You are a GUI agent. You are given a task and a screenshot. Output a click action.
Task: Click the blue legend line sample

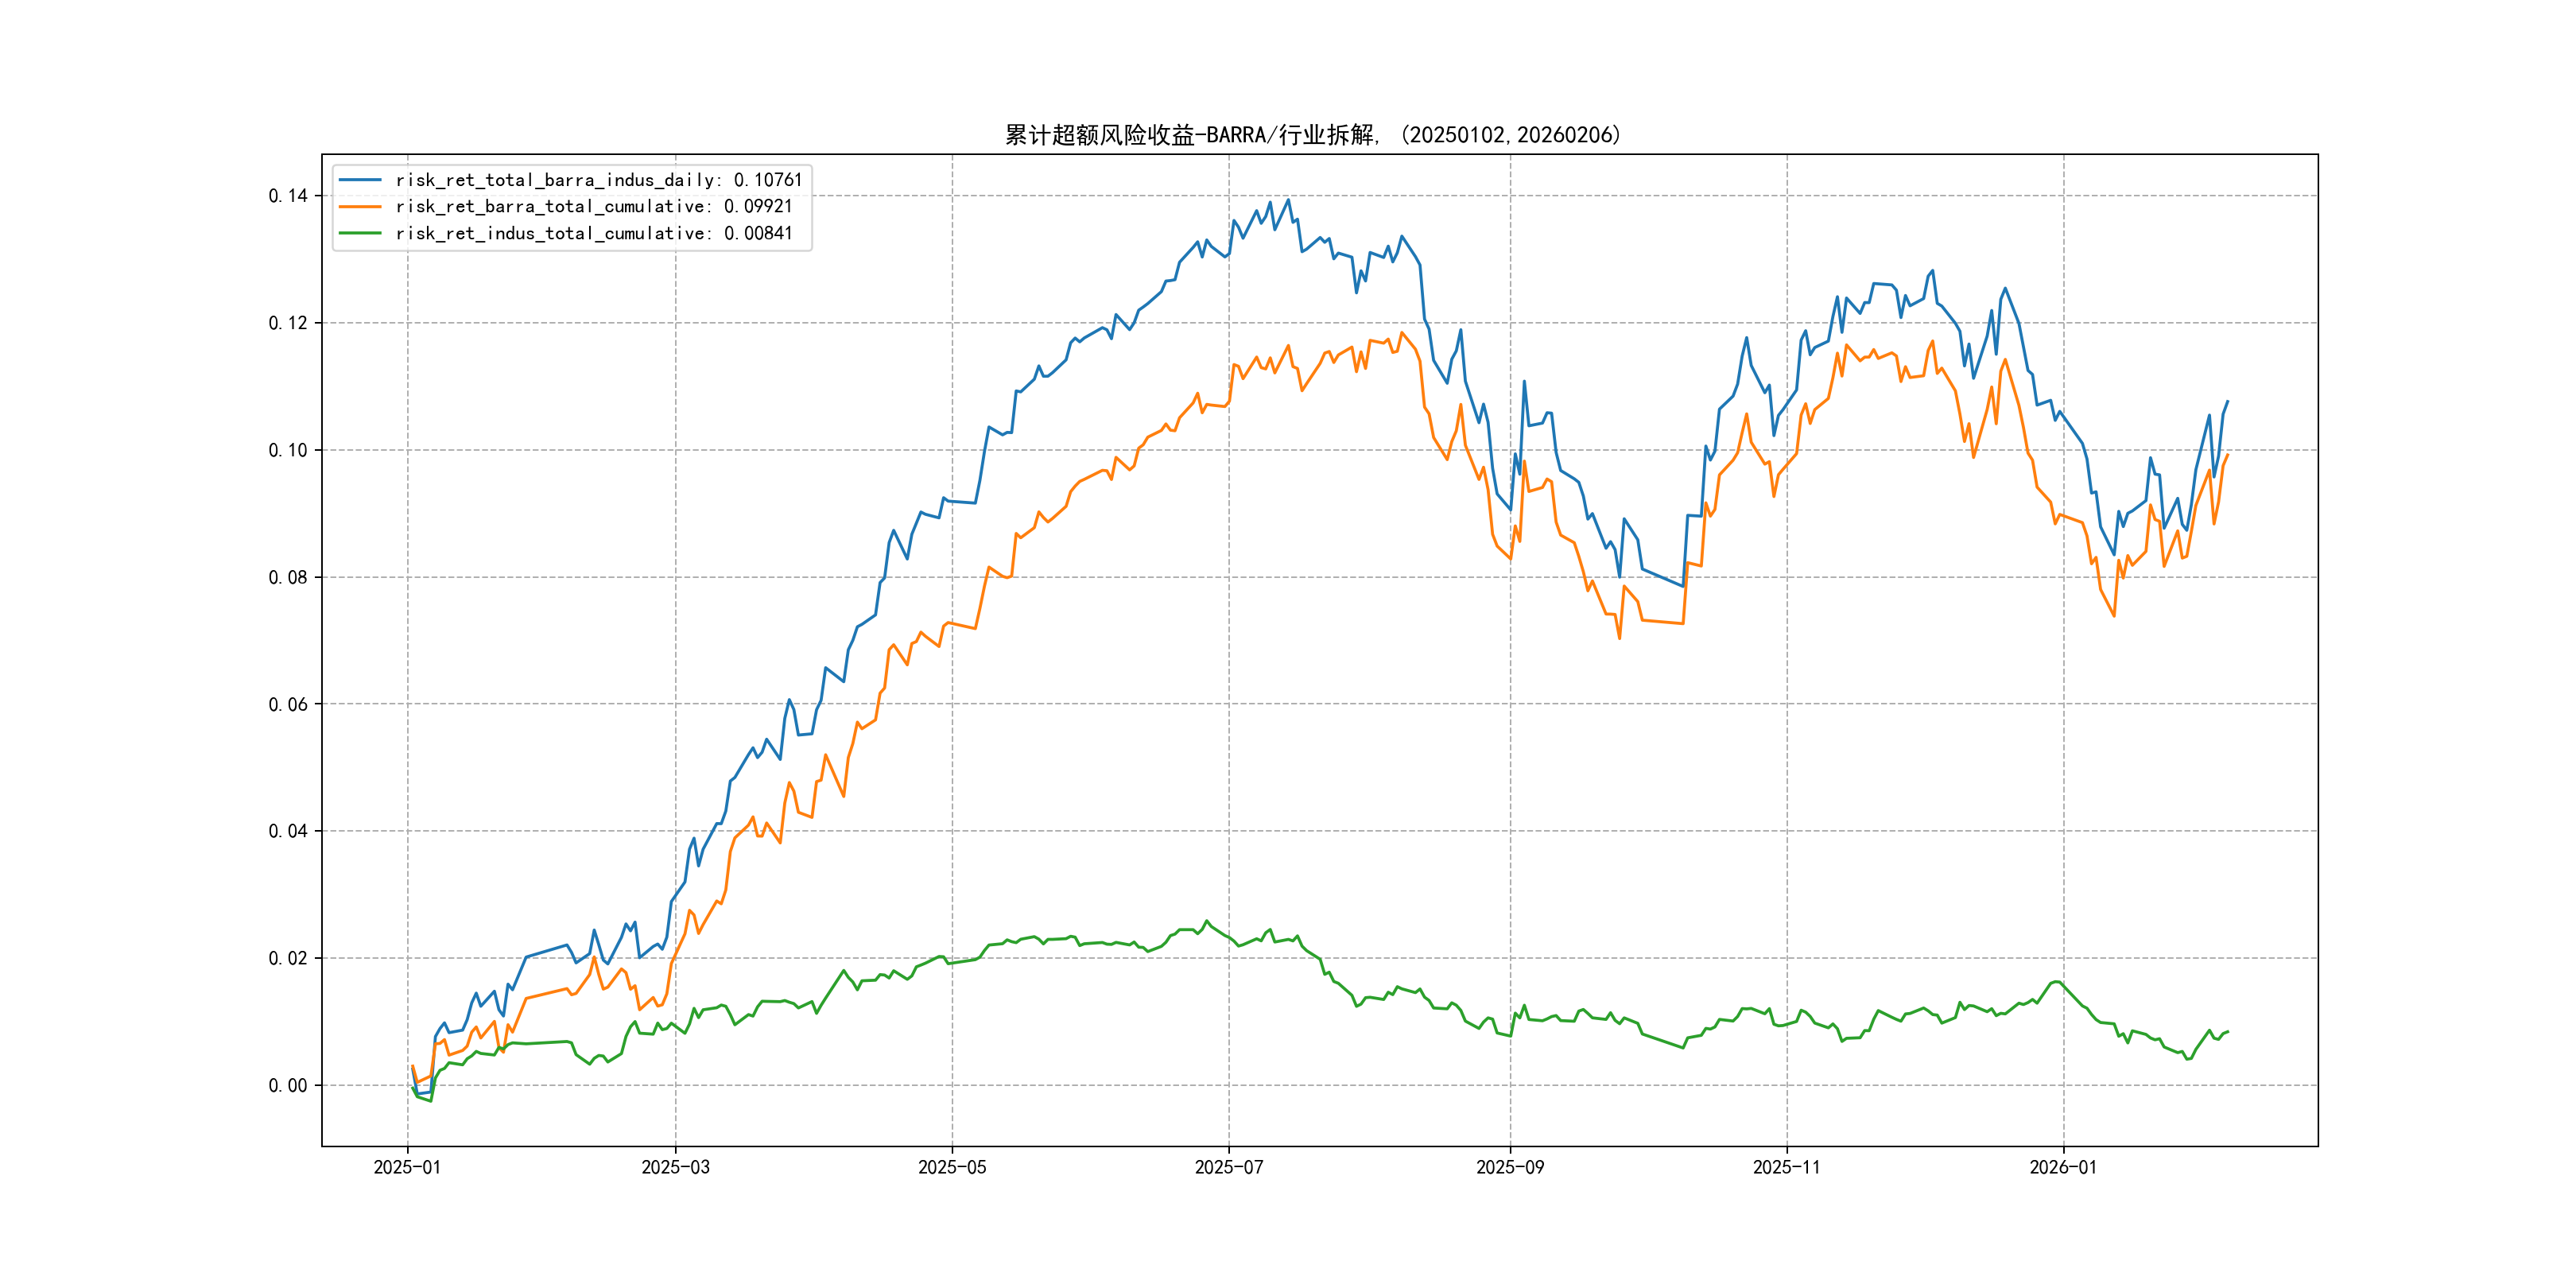coord(360,180)
